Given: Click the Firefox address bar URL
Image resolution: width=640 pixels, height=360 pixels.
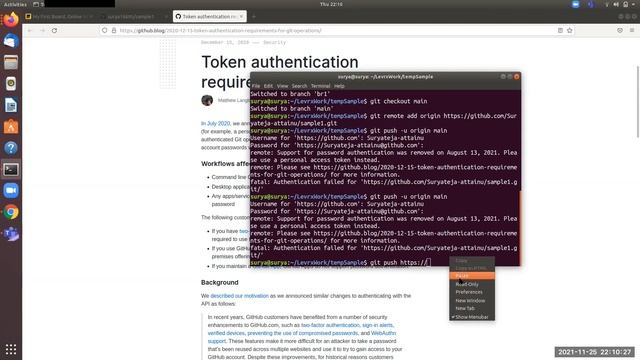Looking at the screenshot, I should coord(220,31).
